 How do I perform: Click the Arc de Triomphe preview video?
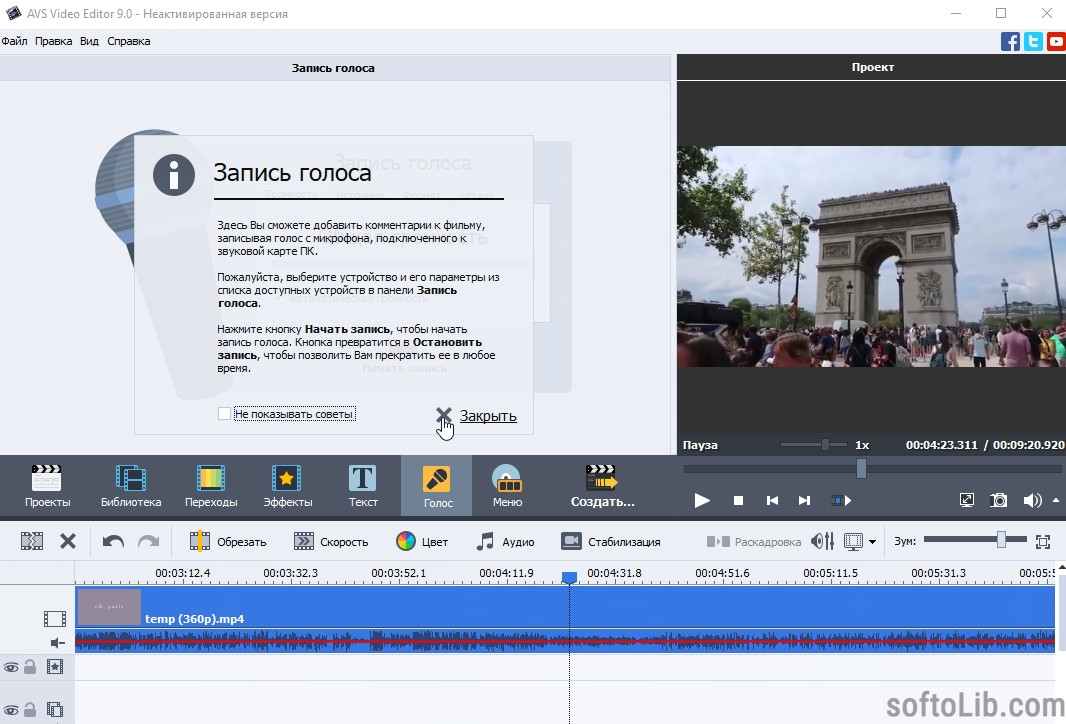(872, 256)
